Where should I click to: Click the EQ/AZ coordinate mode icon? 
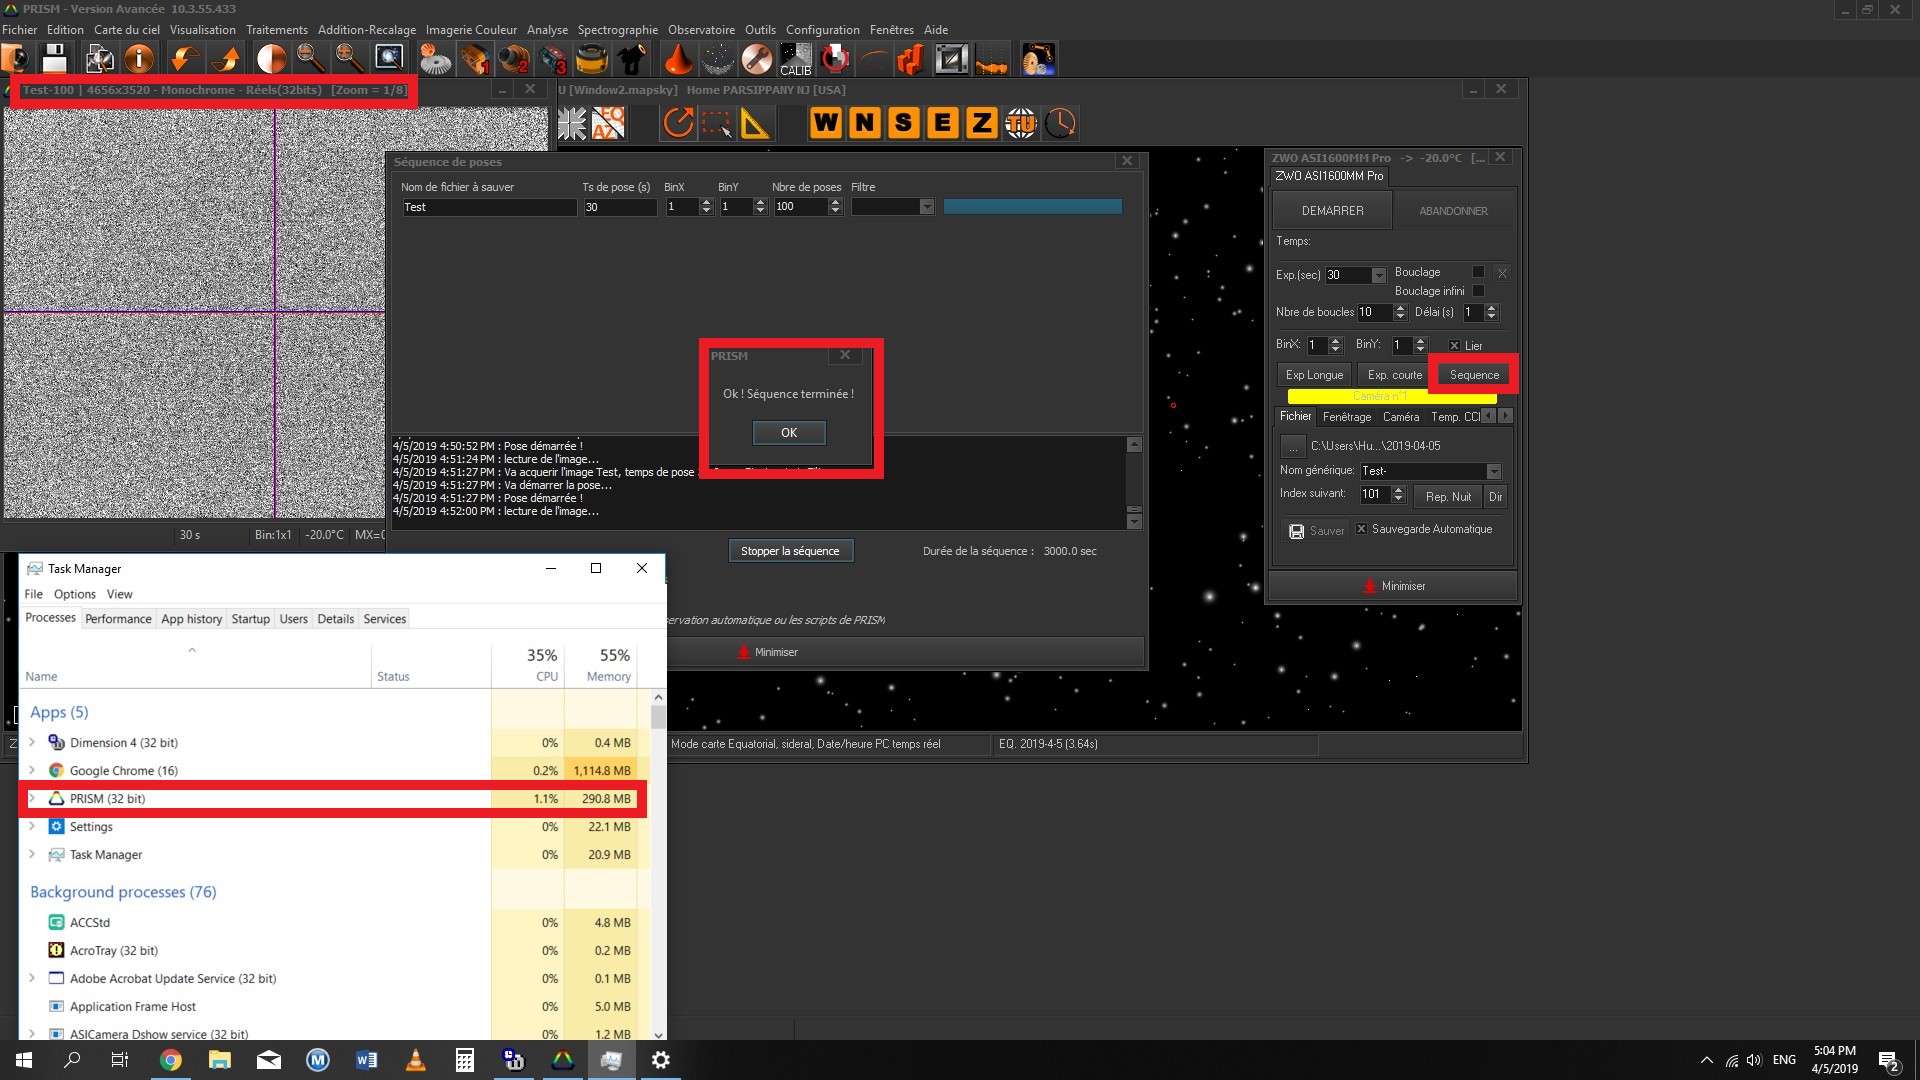(608, 123)
